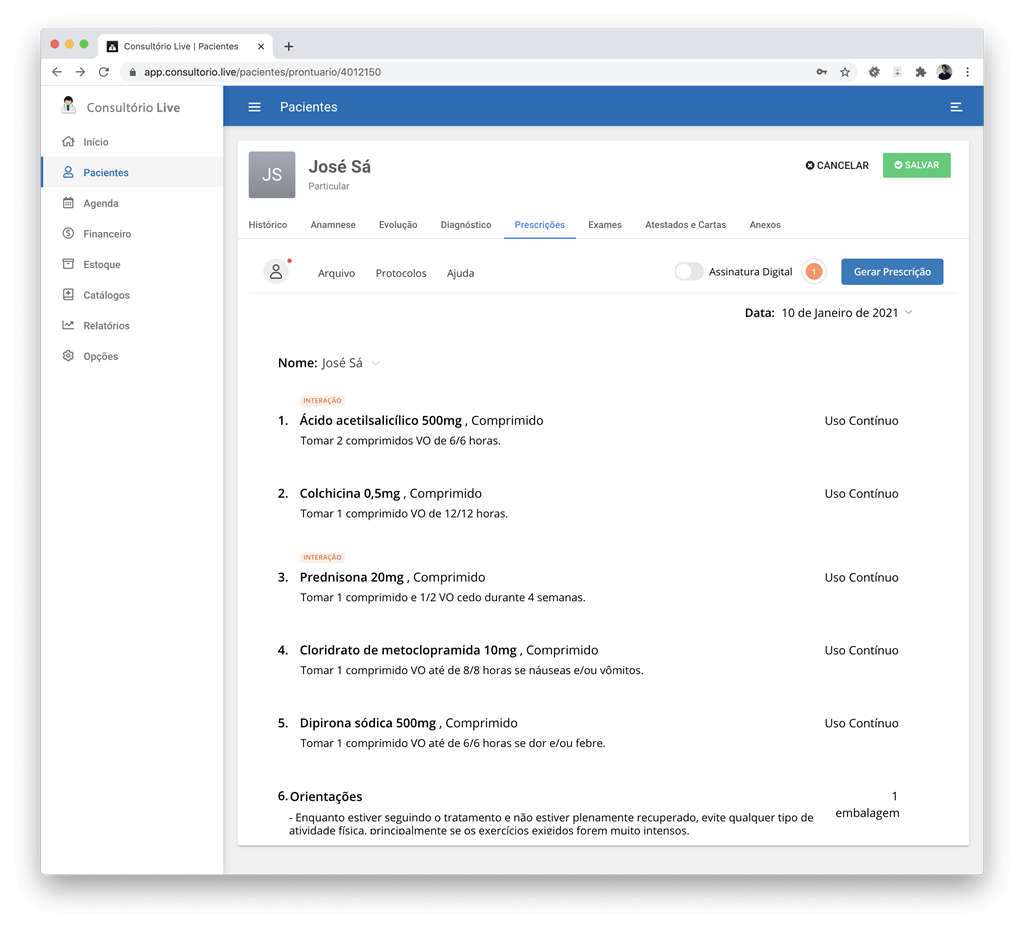
Task: Open the Atestados e Cartas tab
Action: (686, 225)
